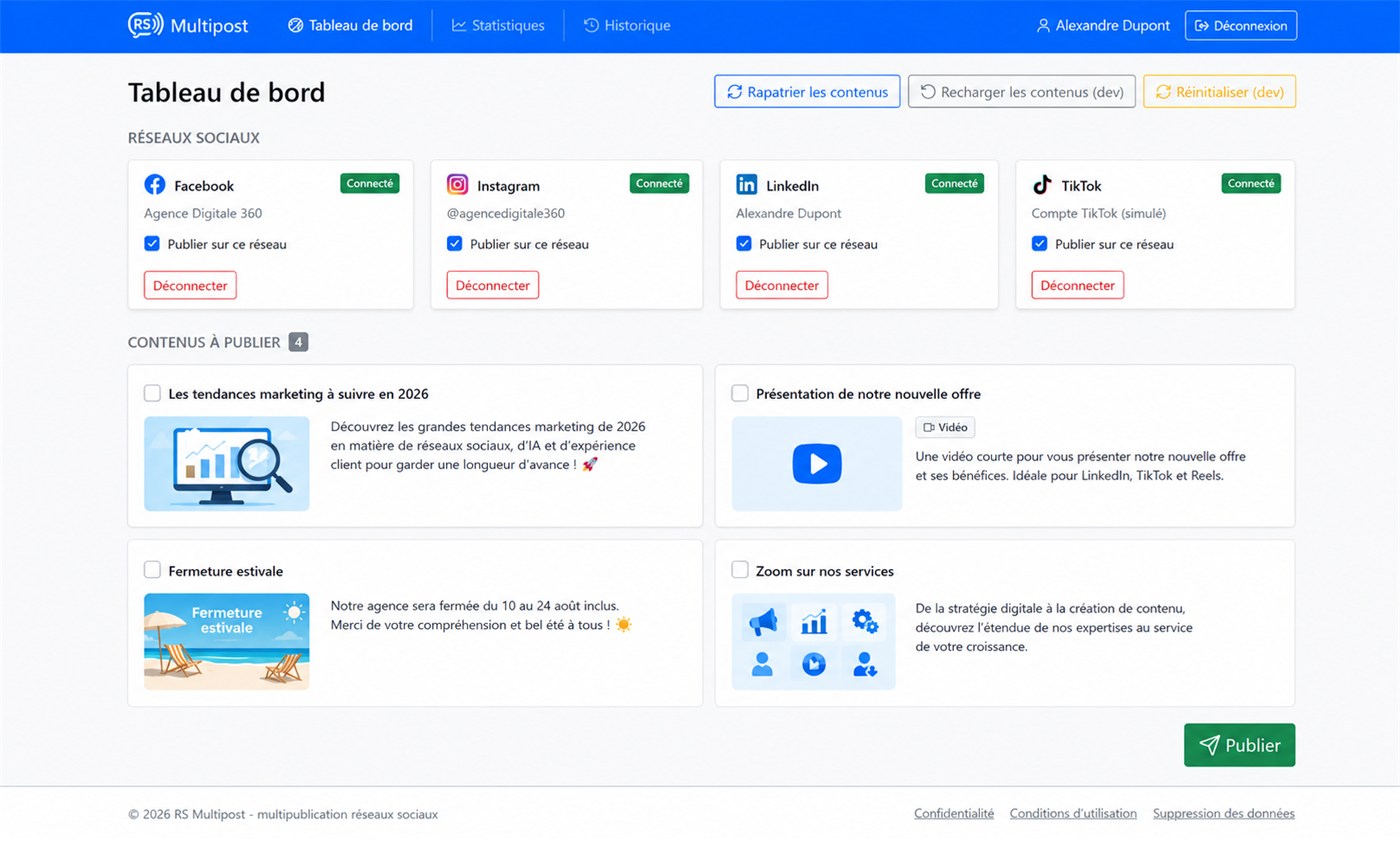This screenshot has width=1400, height=841.
Task: Click the Vidéo badge label
Action: pos(945,428)
